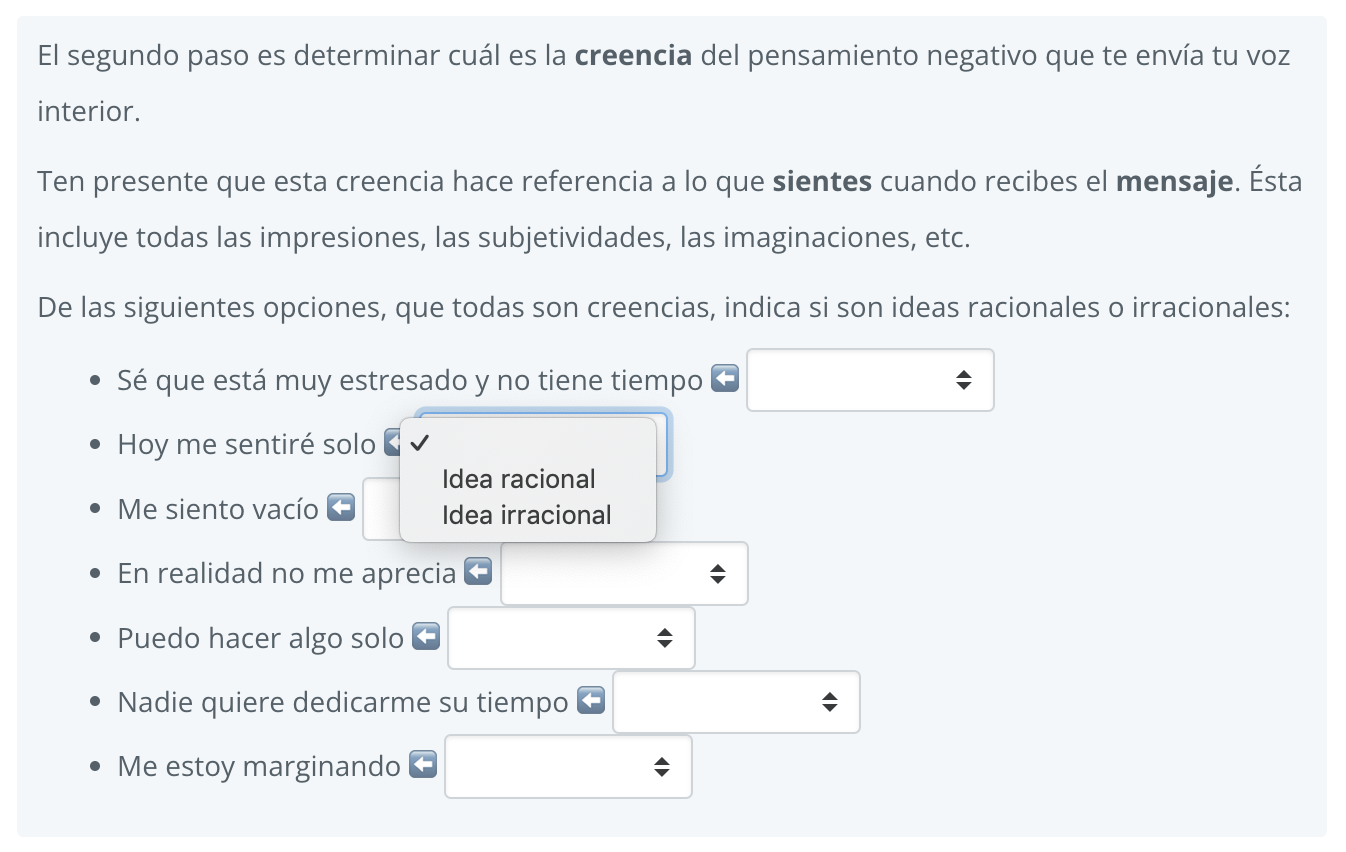Open dropdown for 'En realidad no me aprecia'

(x=624, y=573)
